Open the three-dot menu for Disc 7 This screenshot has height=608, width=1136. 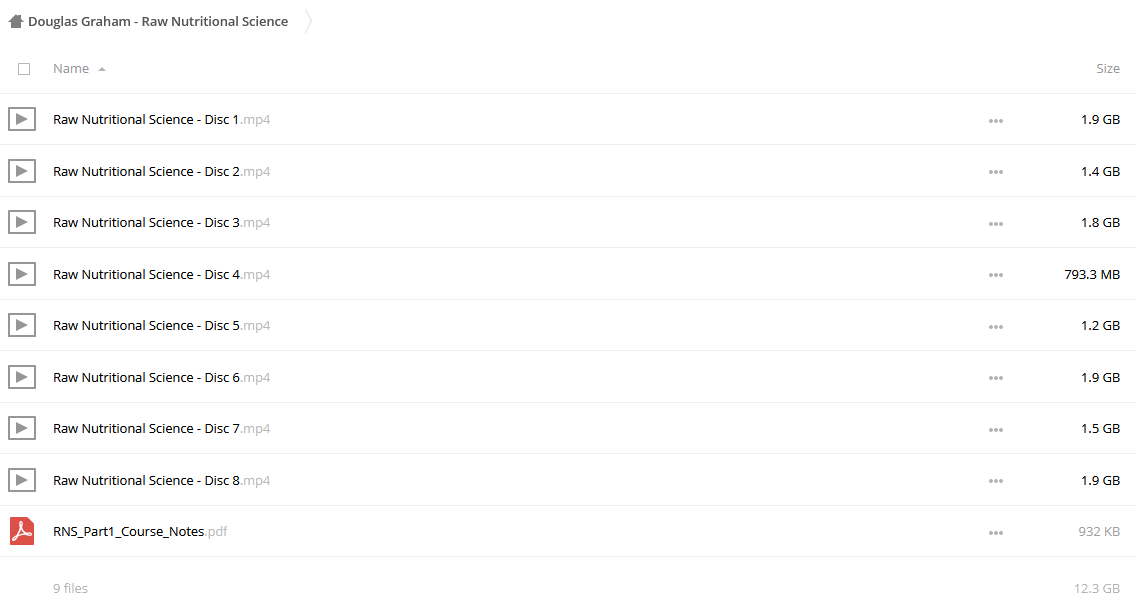point(995,430)
